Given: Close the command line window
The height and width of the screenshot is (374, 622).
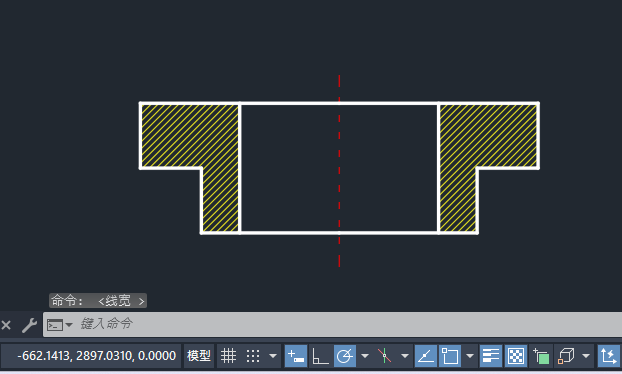Looking at the screenshot, I should pyautogui.click(x=6, y=325).
